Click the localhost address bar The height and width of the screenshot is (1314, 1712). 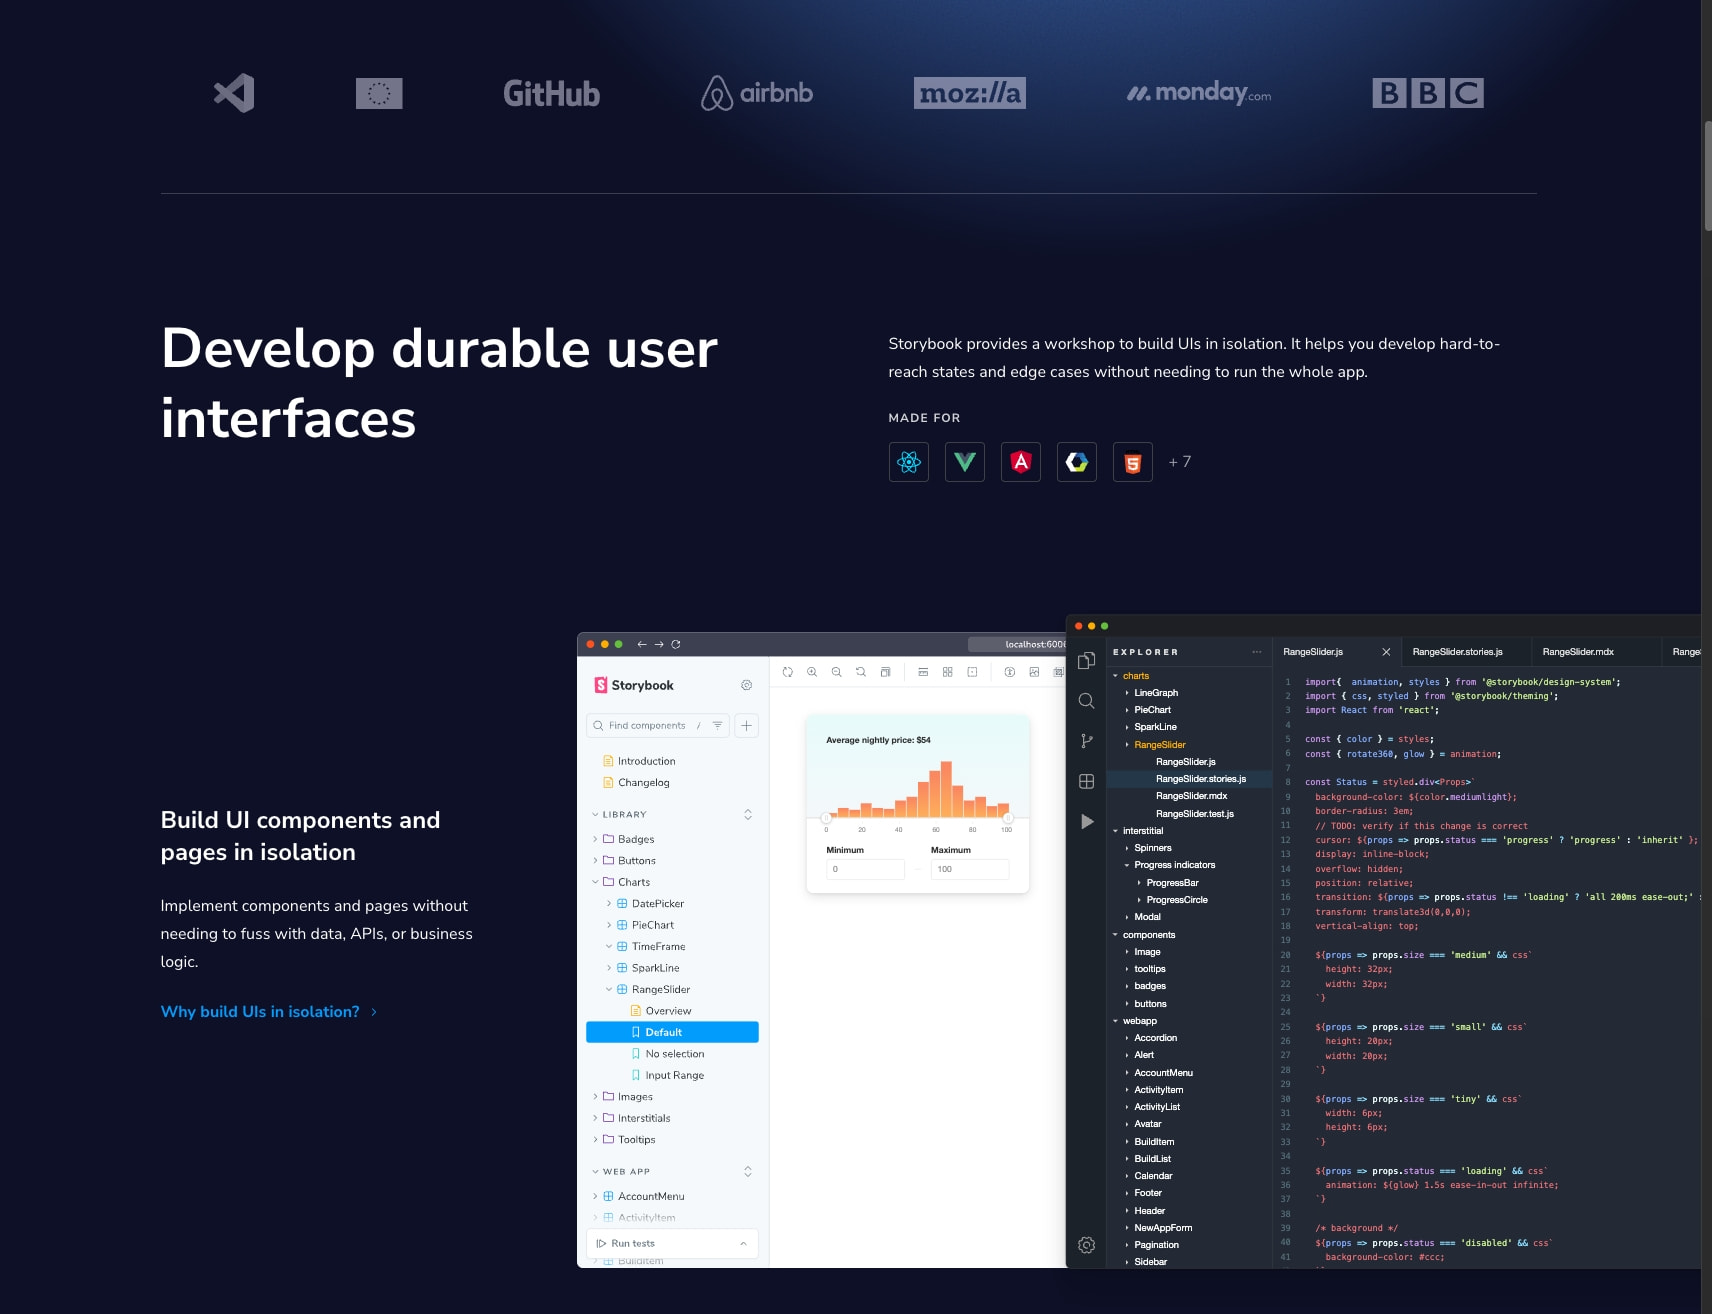click(x=1017, y=645)
